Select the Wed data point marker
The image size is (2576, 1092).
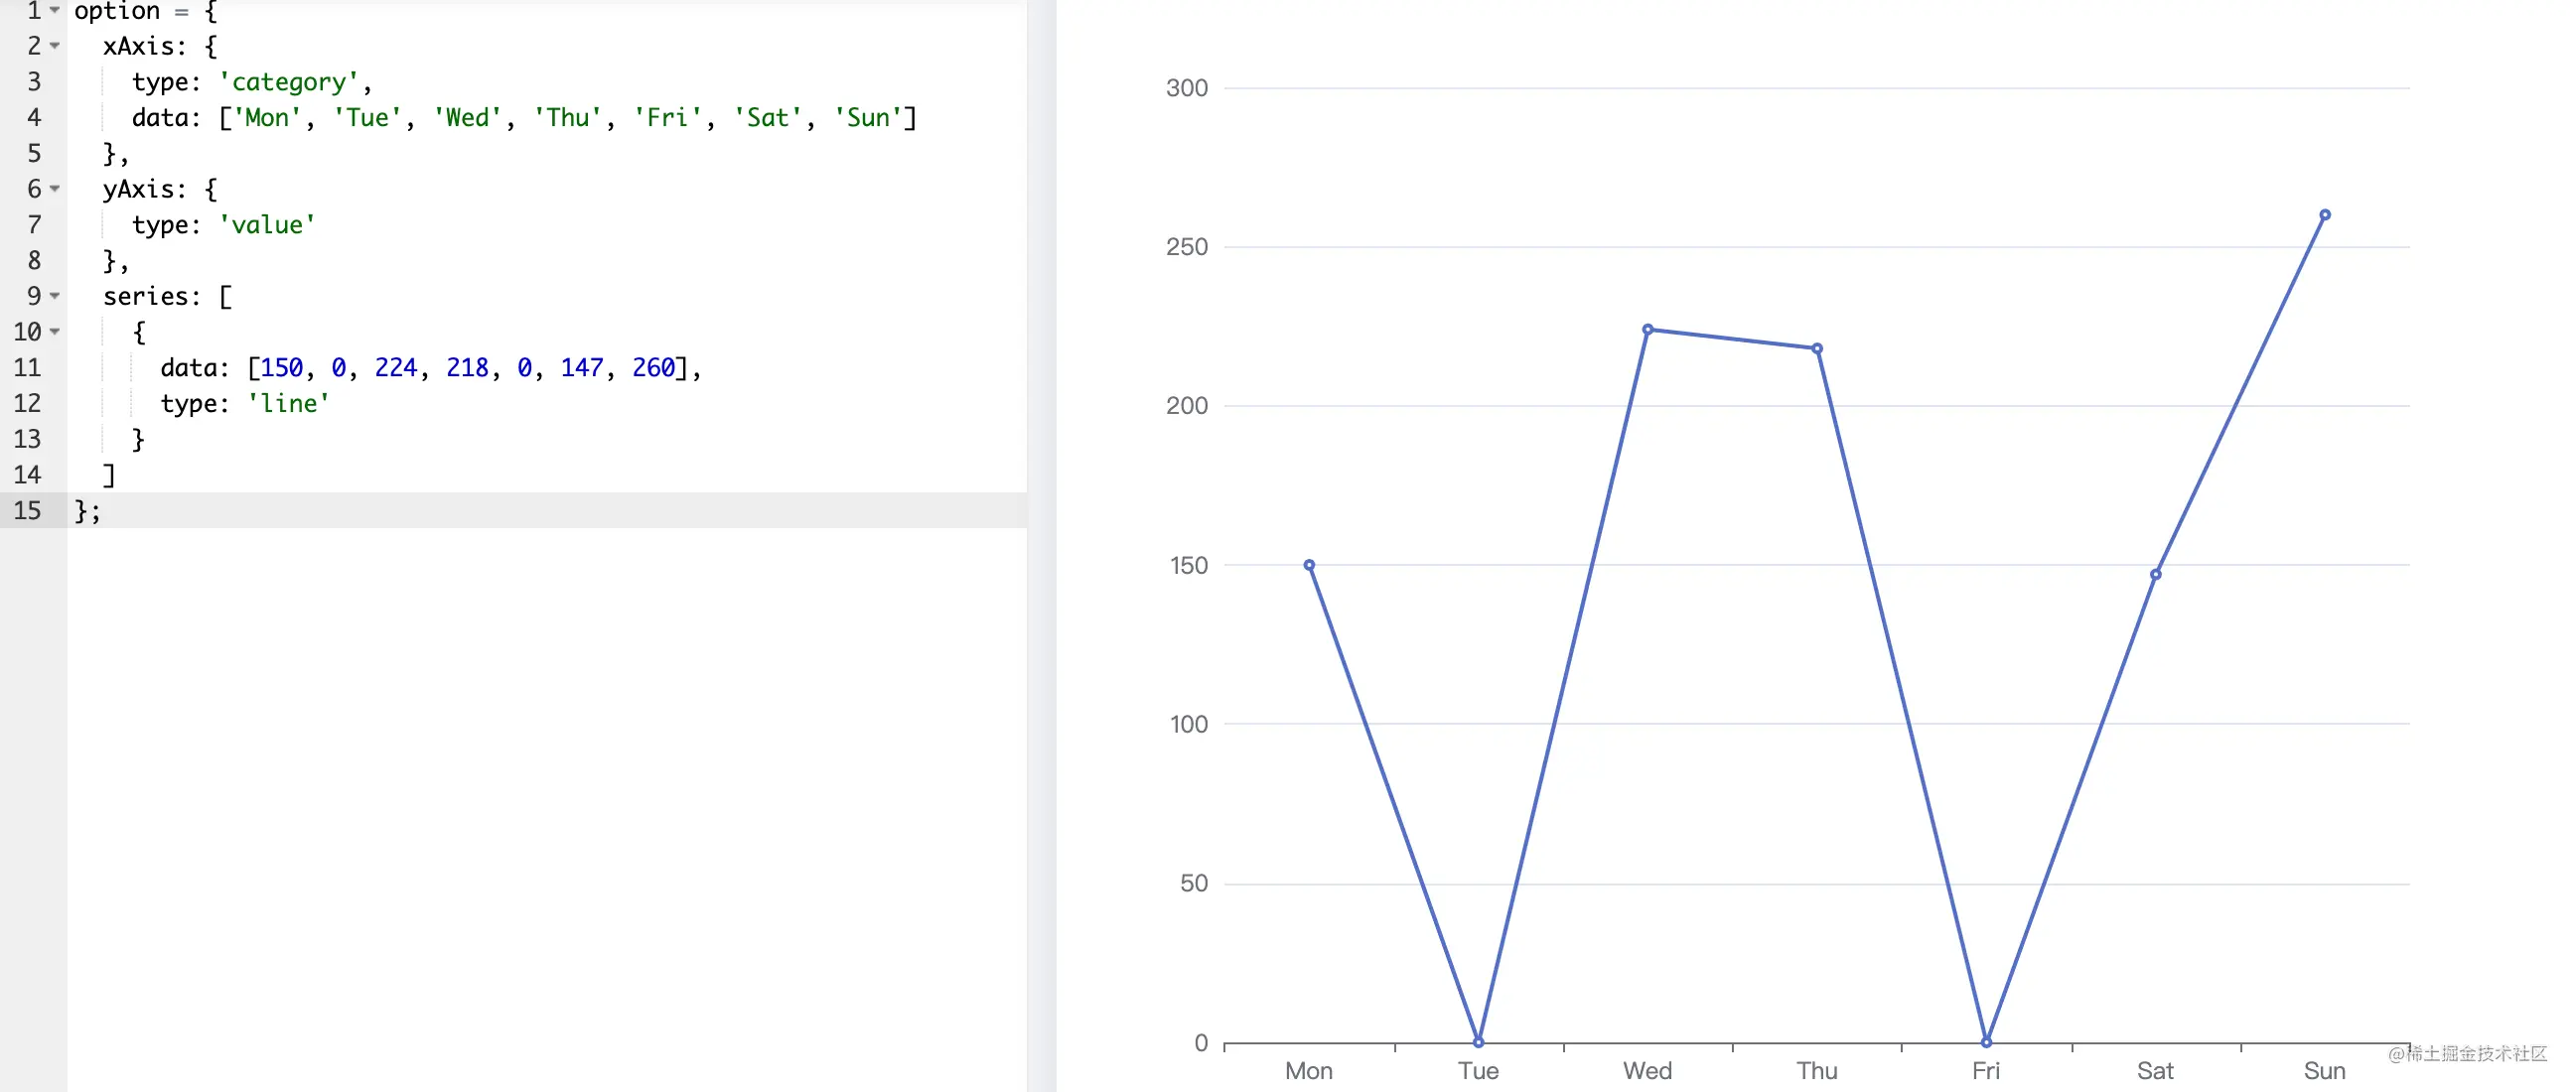pos(1647,329)
